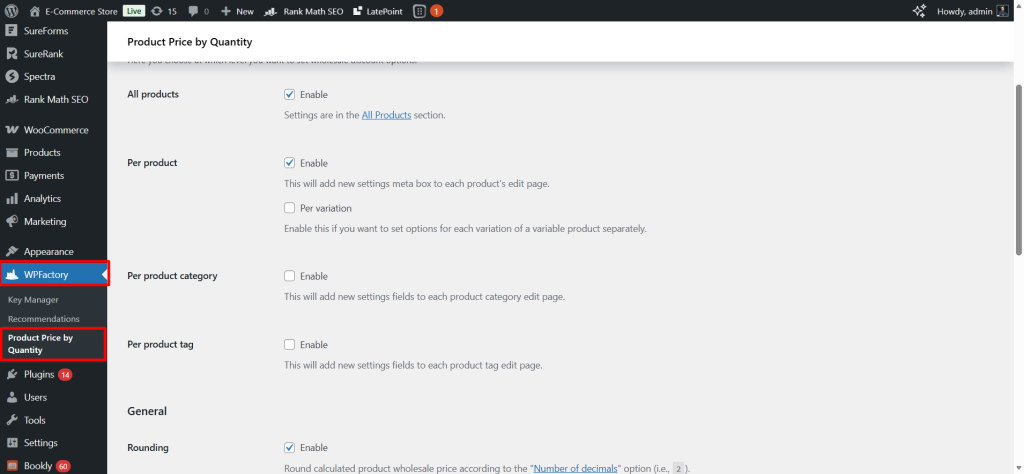Screen dimensions: 1024x474
Task: Disable the All products checkbox
Action: [x=290, y=95]
